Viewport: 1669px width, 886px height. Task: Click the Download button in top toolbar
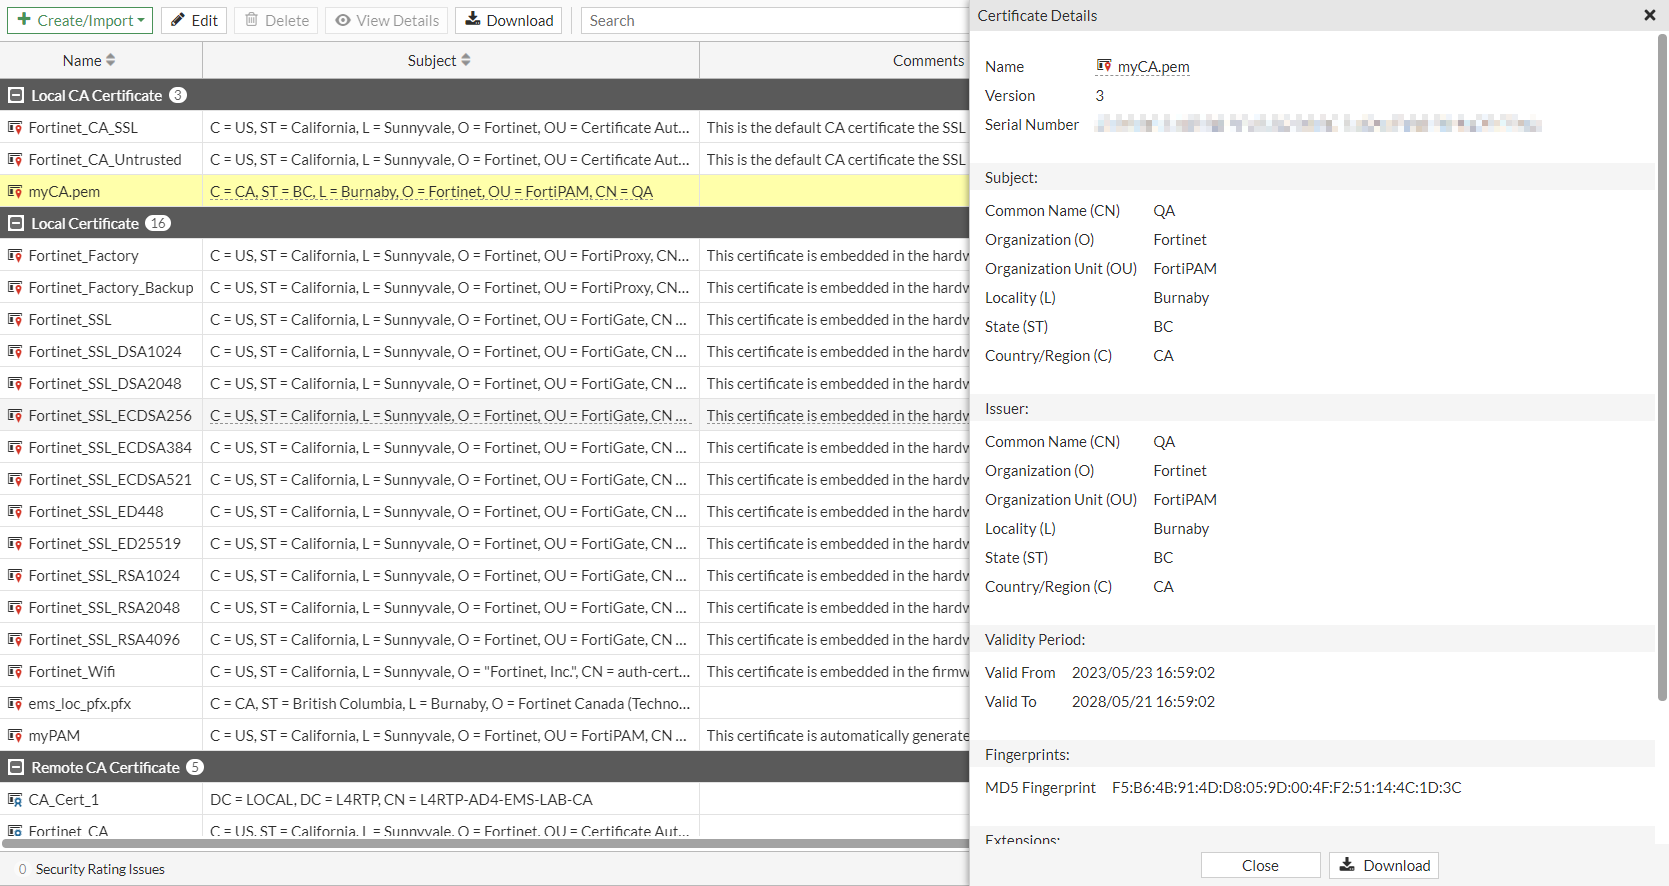(x=508, y=21)
